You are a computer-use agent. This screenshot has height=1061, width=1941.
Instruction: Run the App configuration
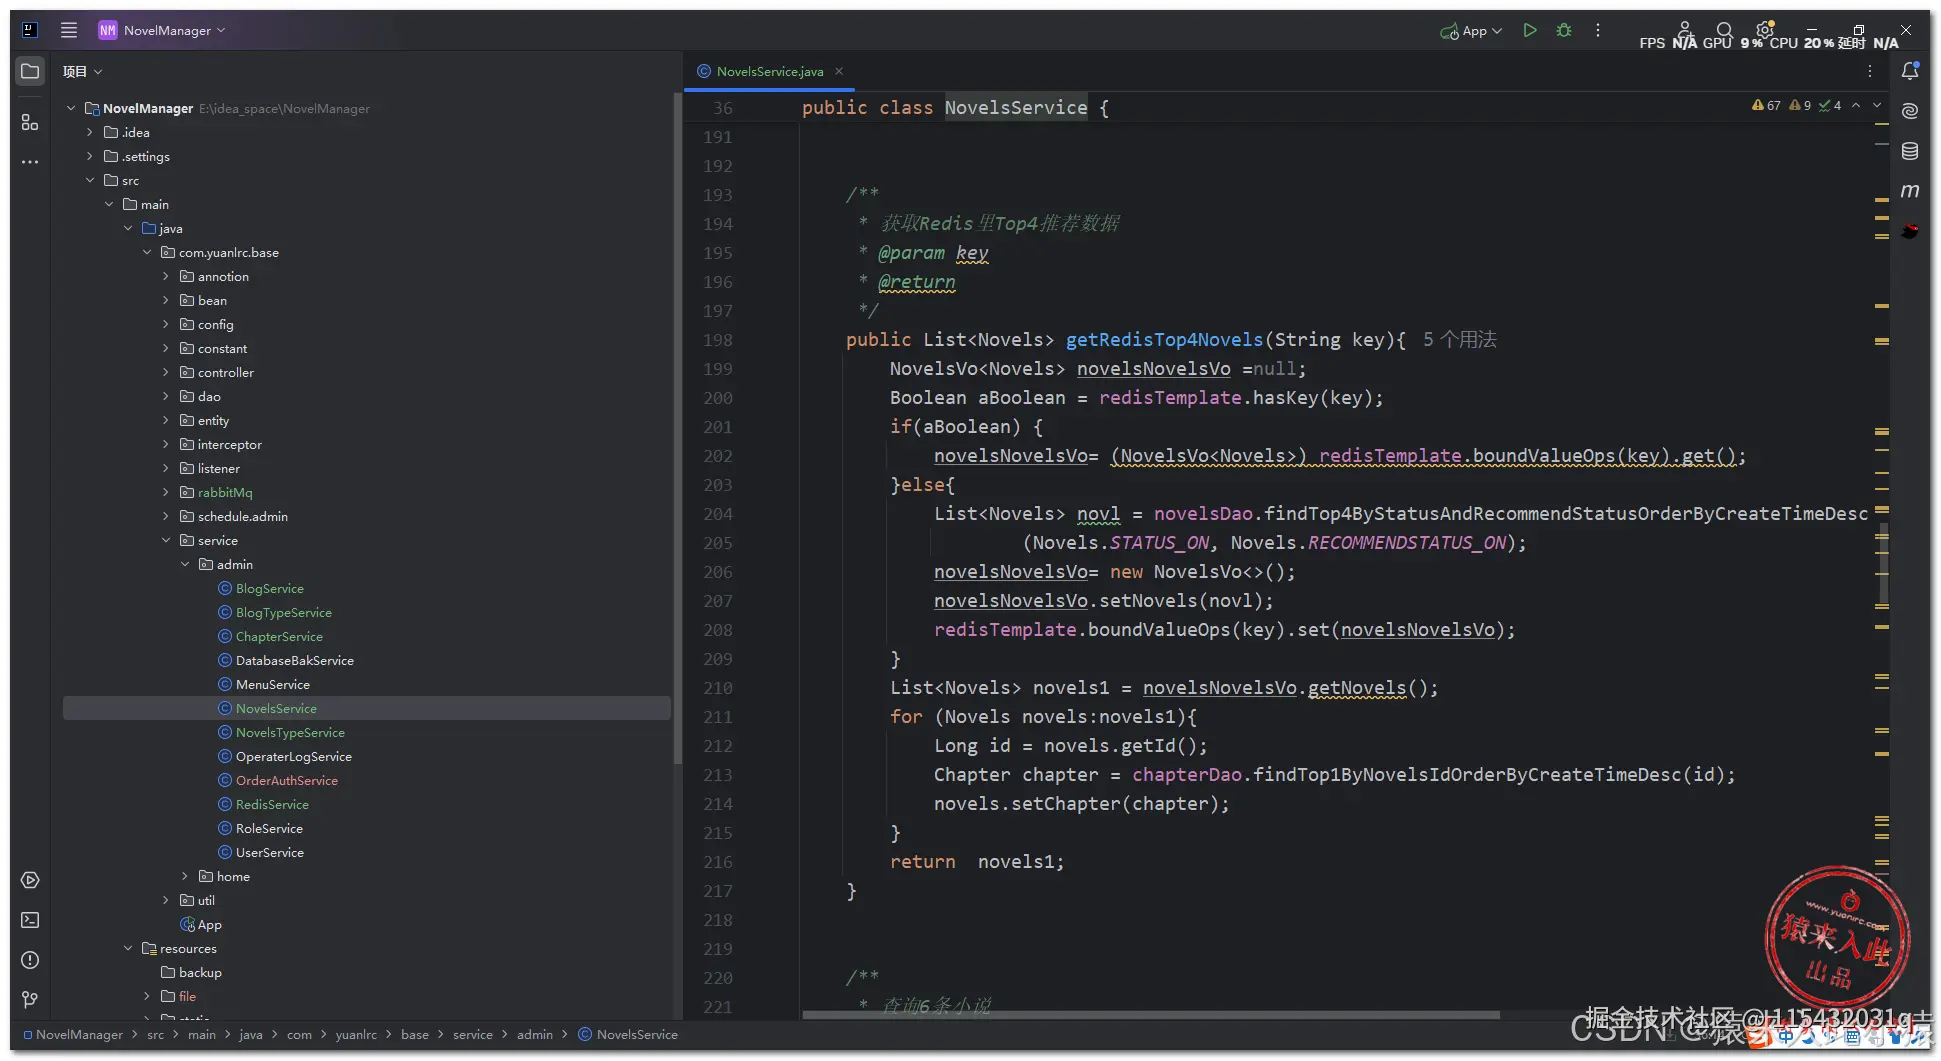pyautogui.click(x=1529, y=30)
